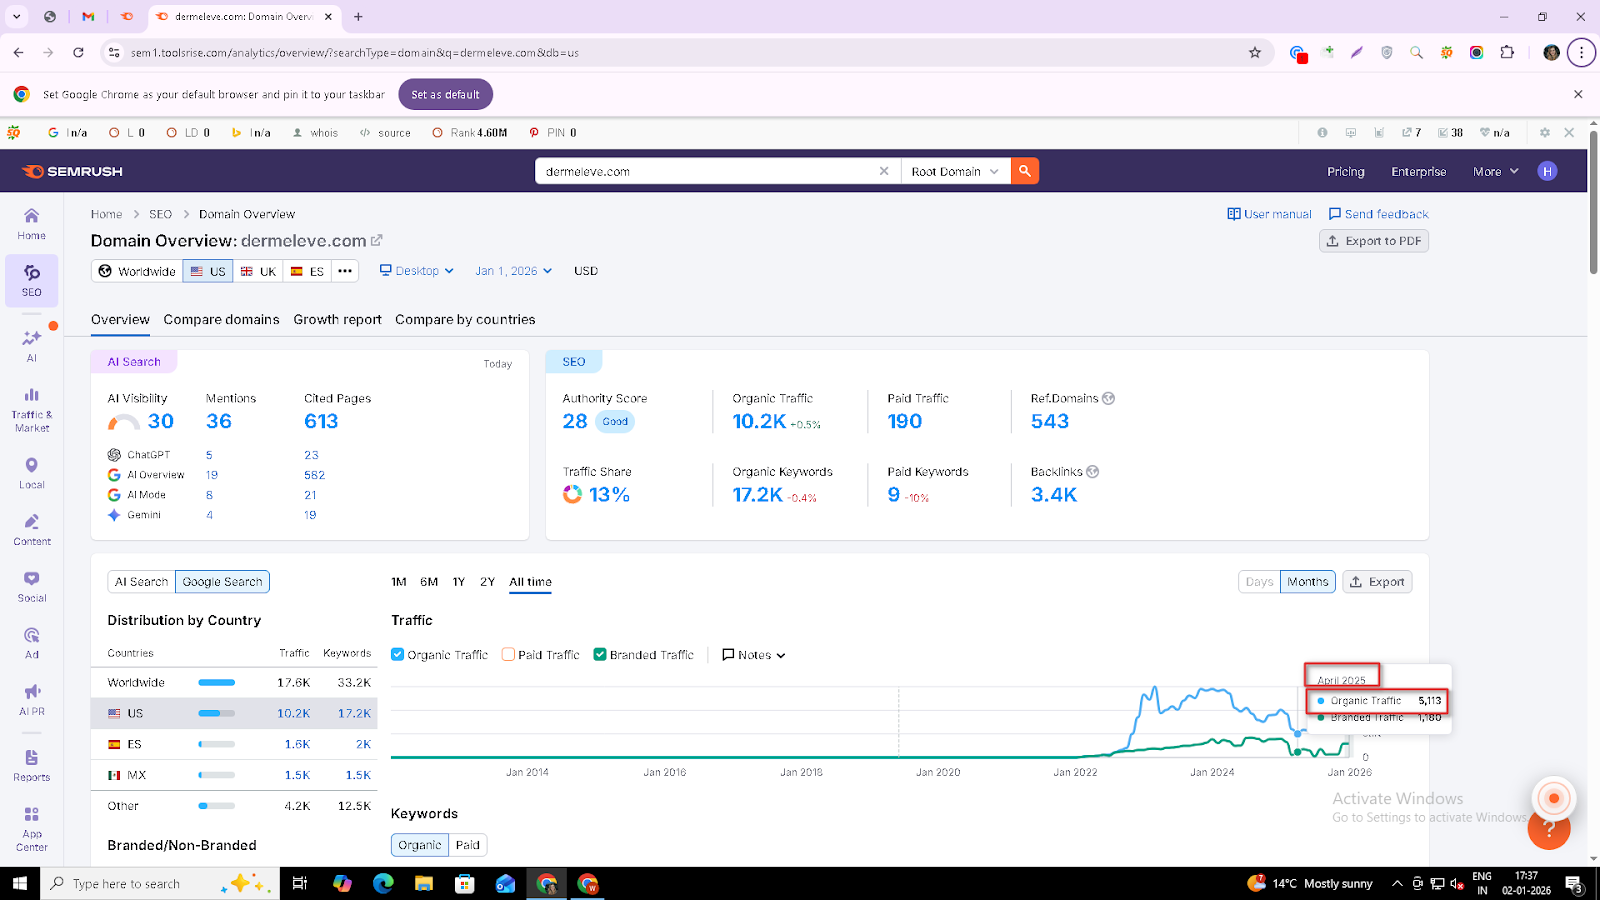Open the Compare by countries tab
The height and width of the screenshot is (900, 1600).
[465, 320]
